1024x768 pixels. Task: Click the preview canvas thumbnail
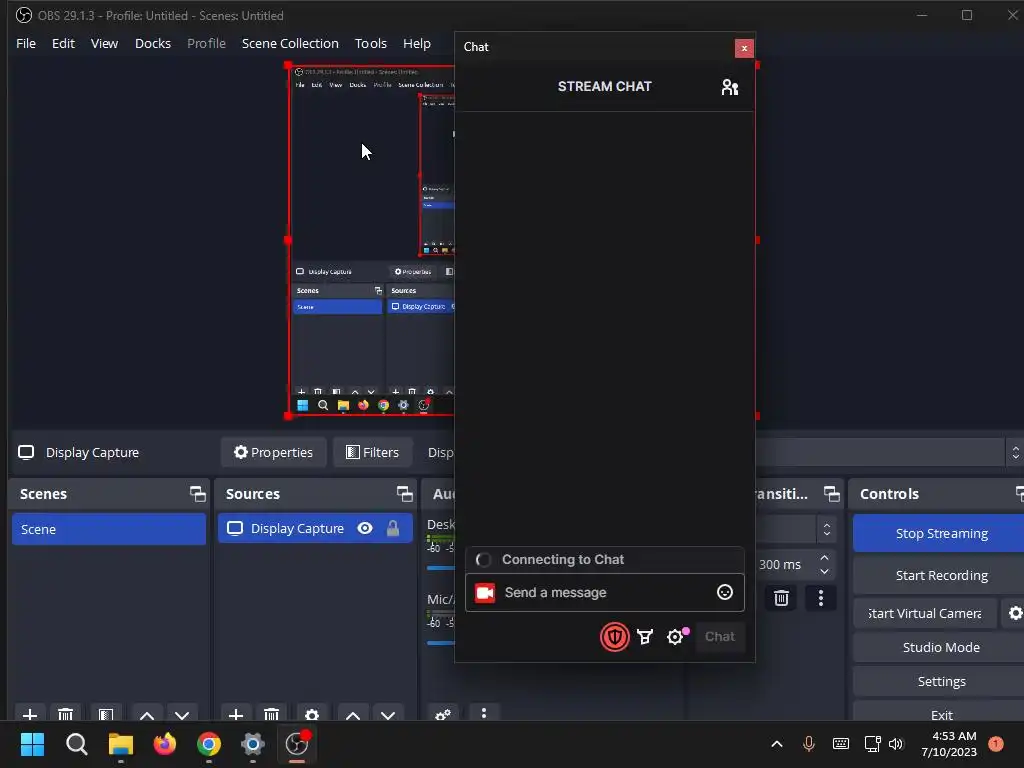pos(371,240)
